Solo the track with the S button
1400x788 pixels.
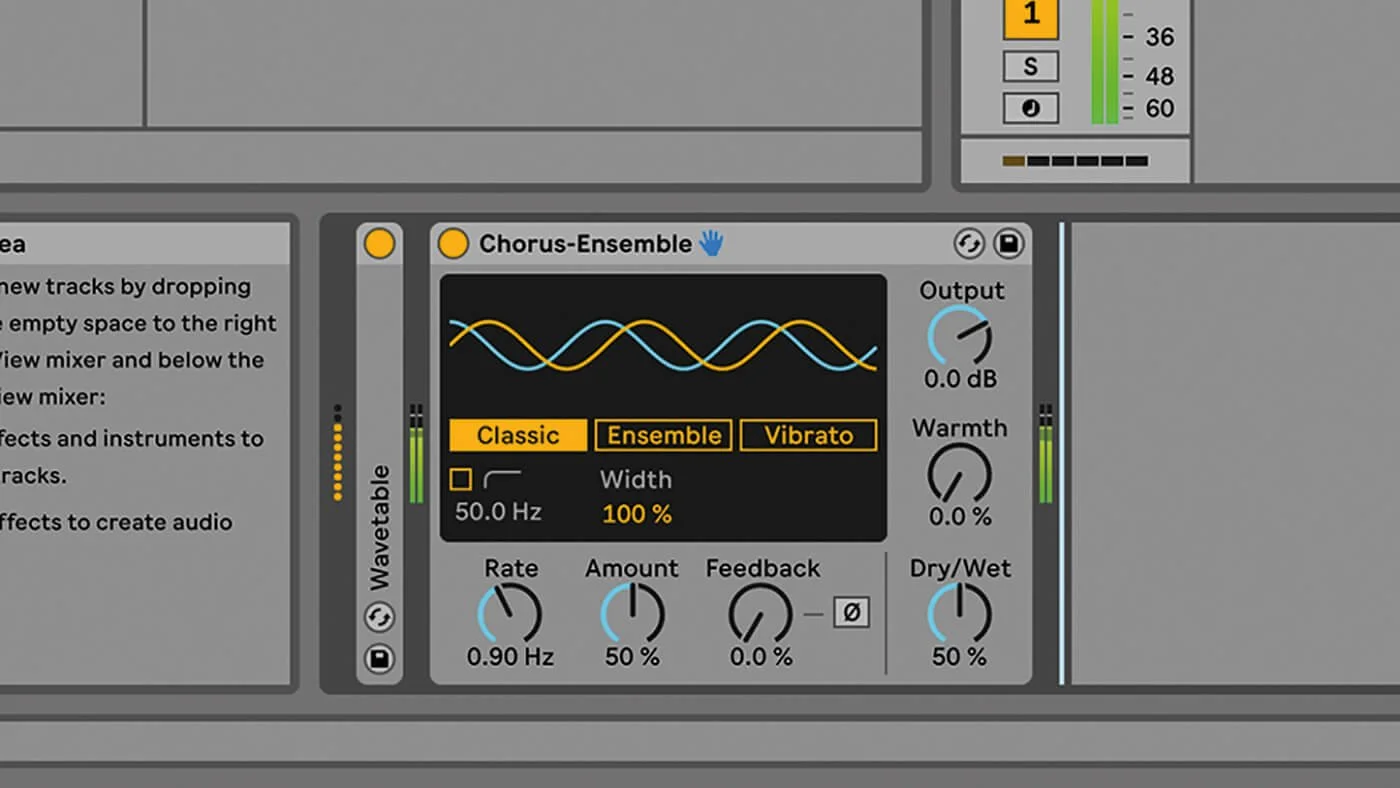click(1031, 67)
